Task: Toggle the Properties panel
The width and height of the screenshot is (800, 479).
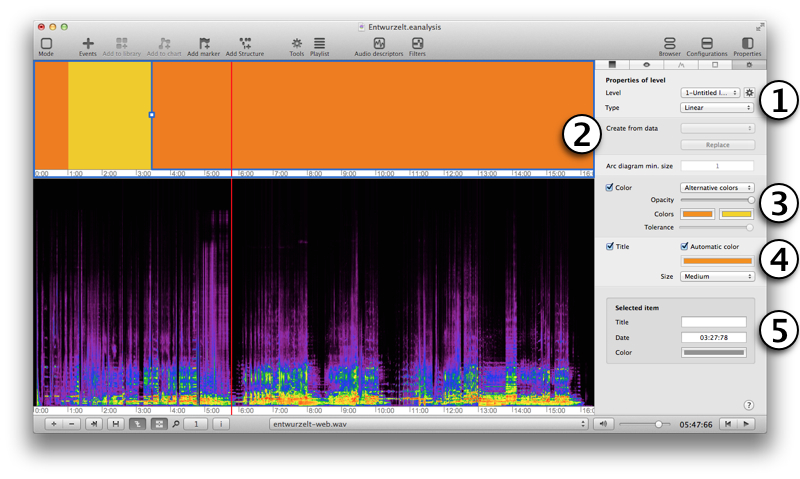Action: pos(747,44)
